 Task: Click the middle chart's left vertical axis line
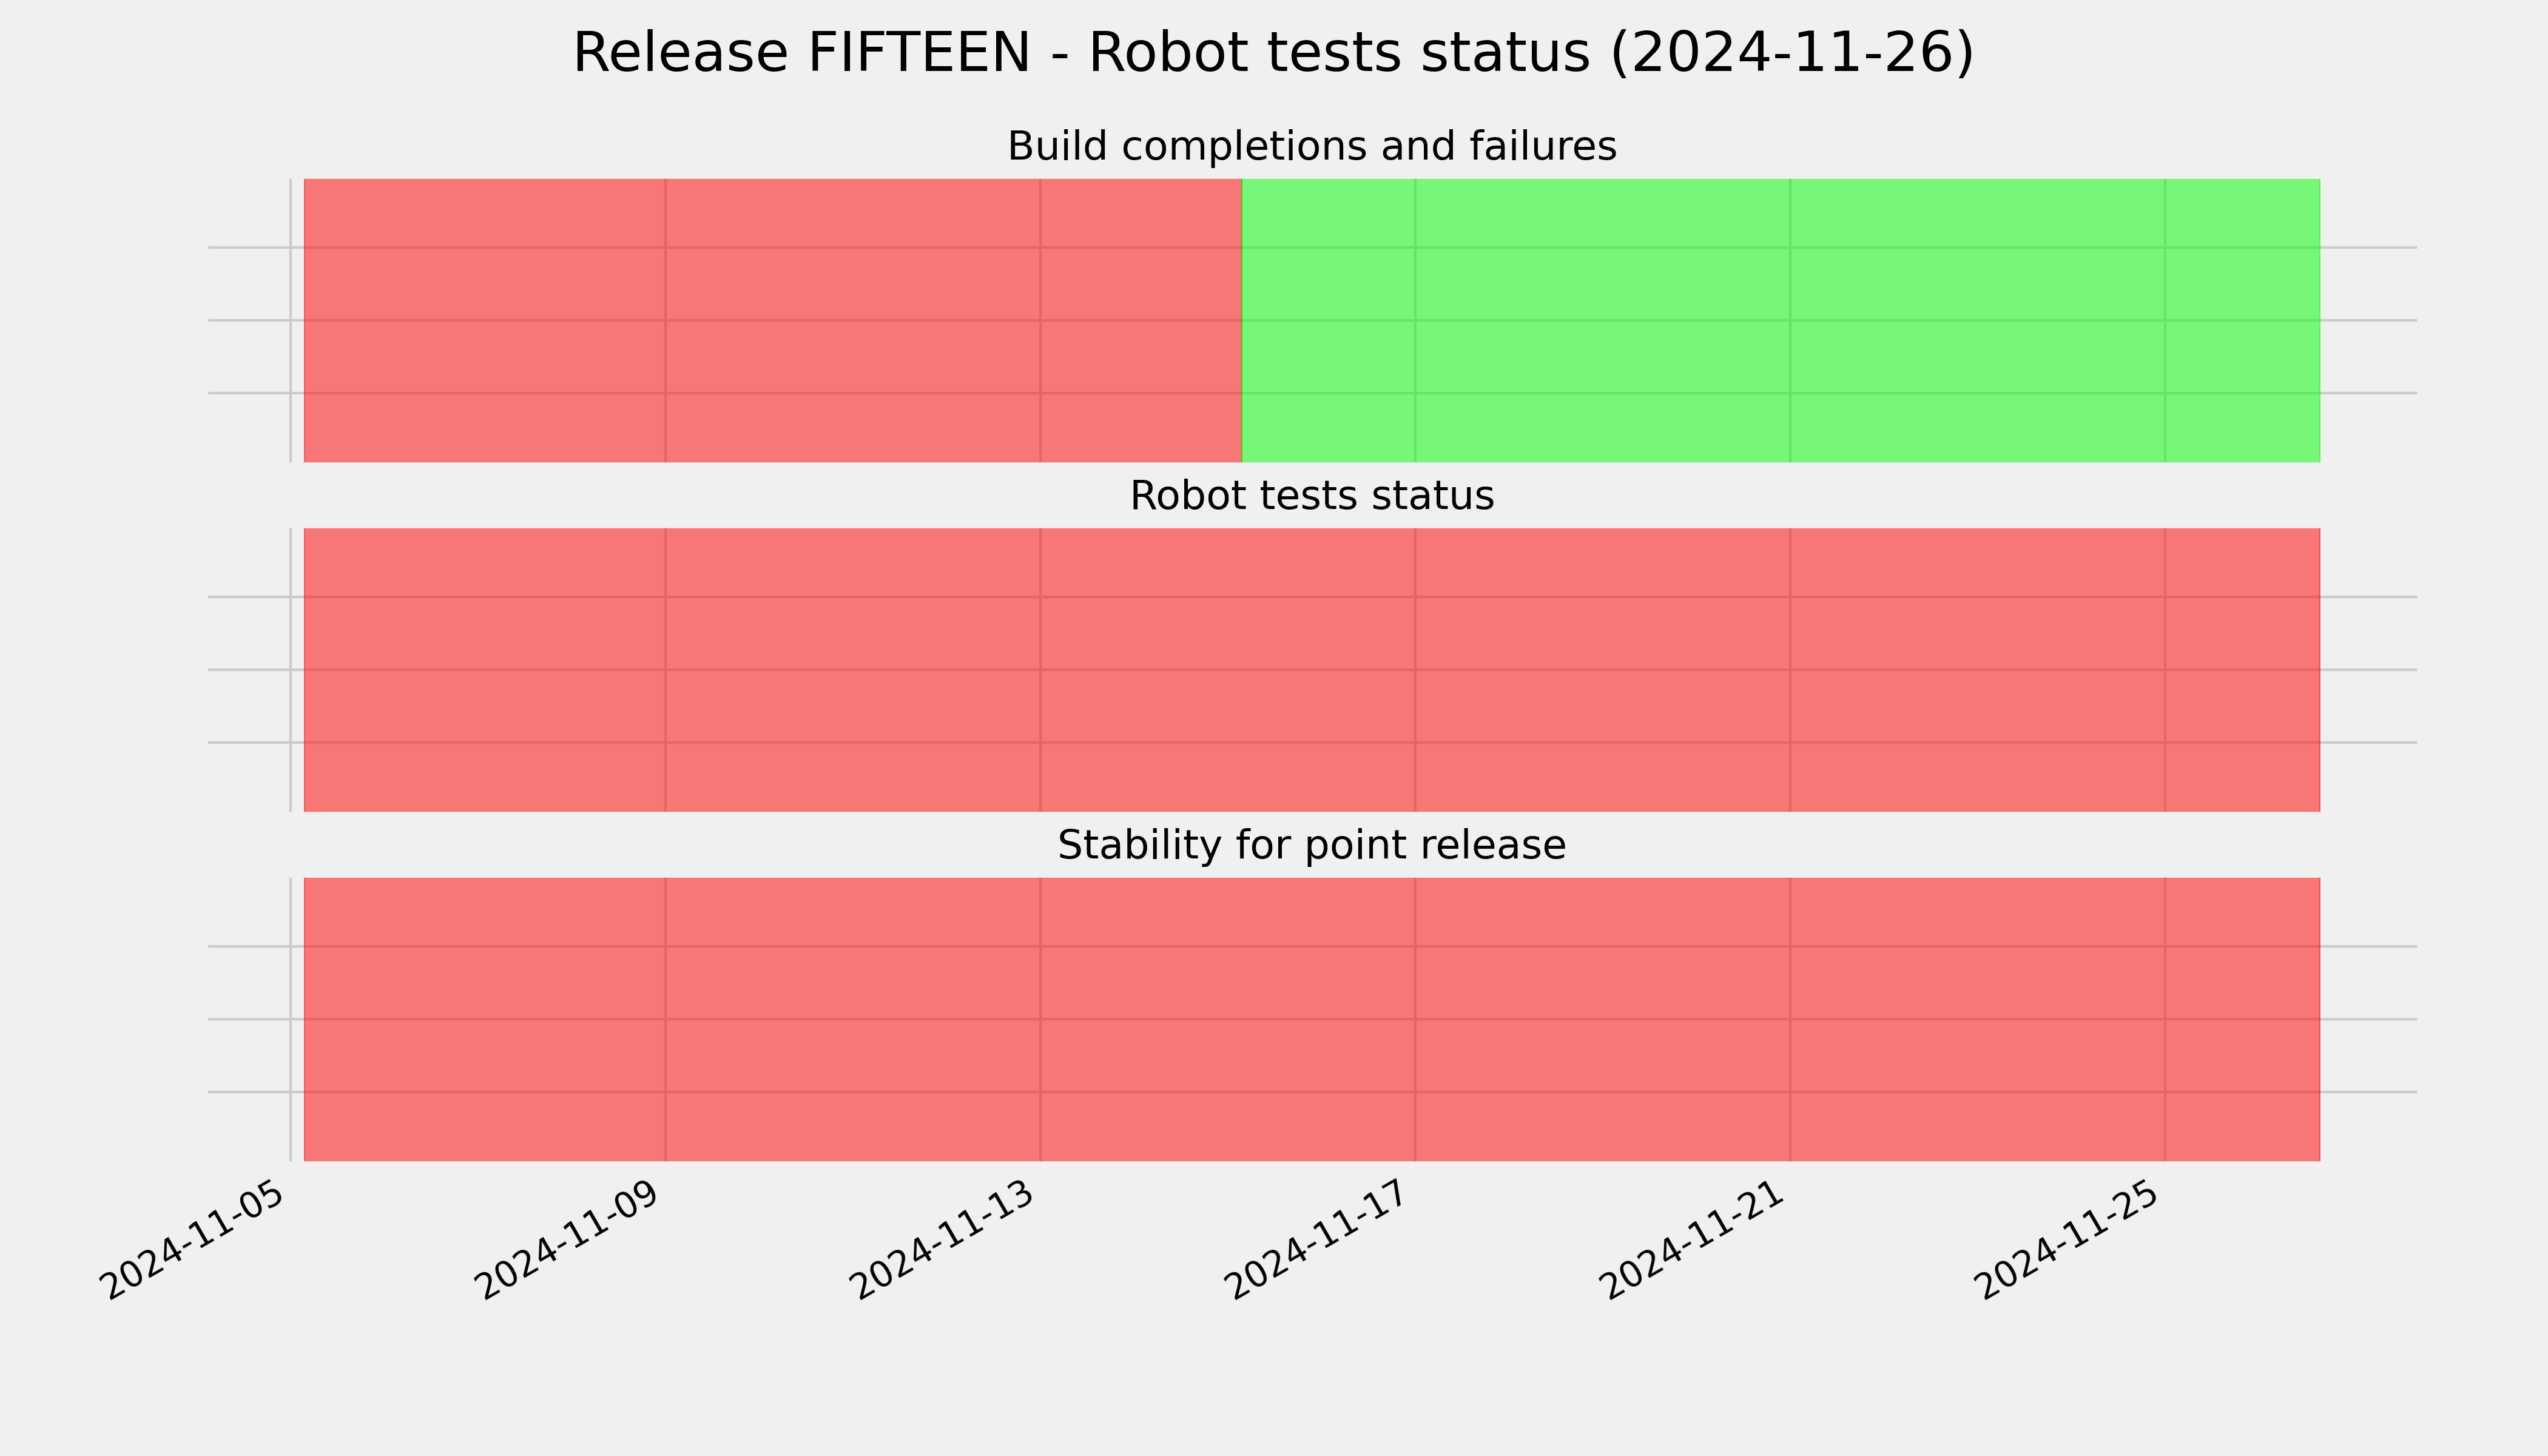[x=291, y=670]
